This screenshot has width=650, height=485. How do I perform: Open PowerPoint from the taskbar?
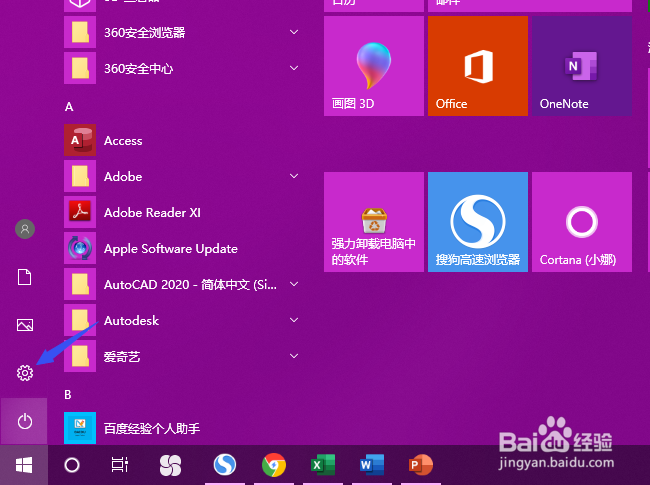coord(421,465)
